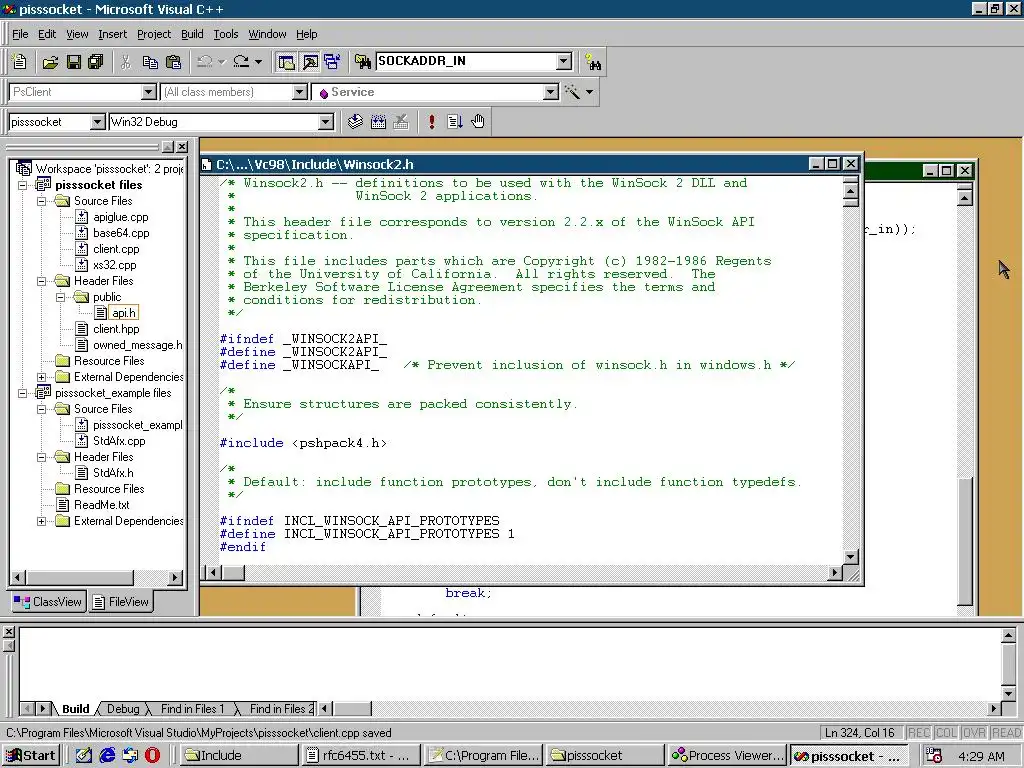Open the SOCKADDR_IN find dropdown

click(564, 61)
